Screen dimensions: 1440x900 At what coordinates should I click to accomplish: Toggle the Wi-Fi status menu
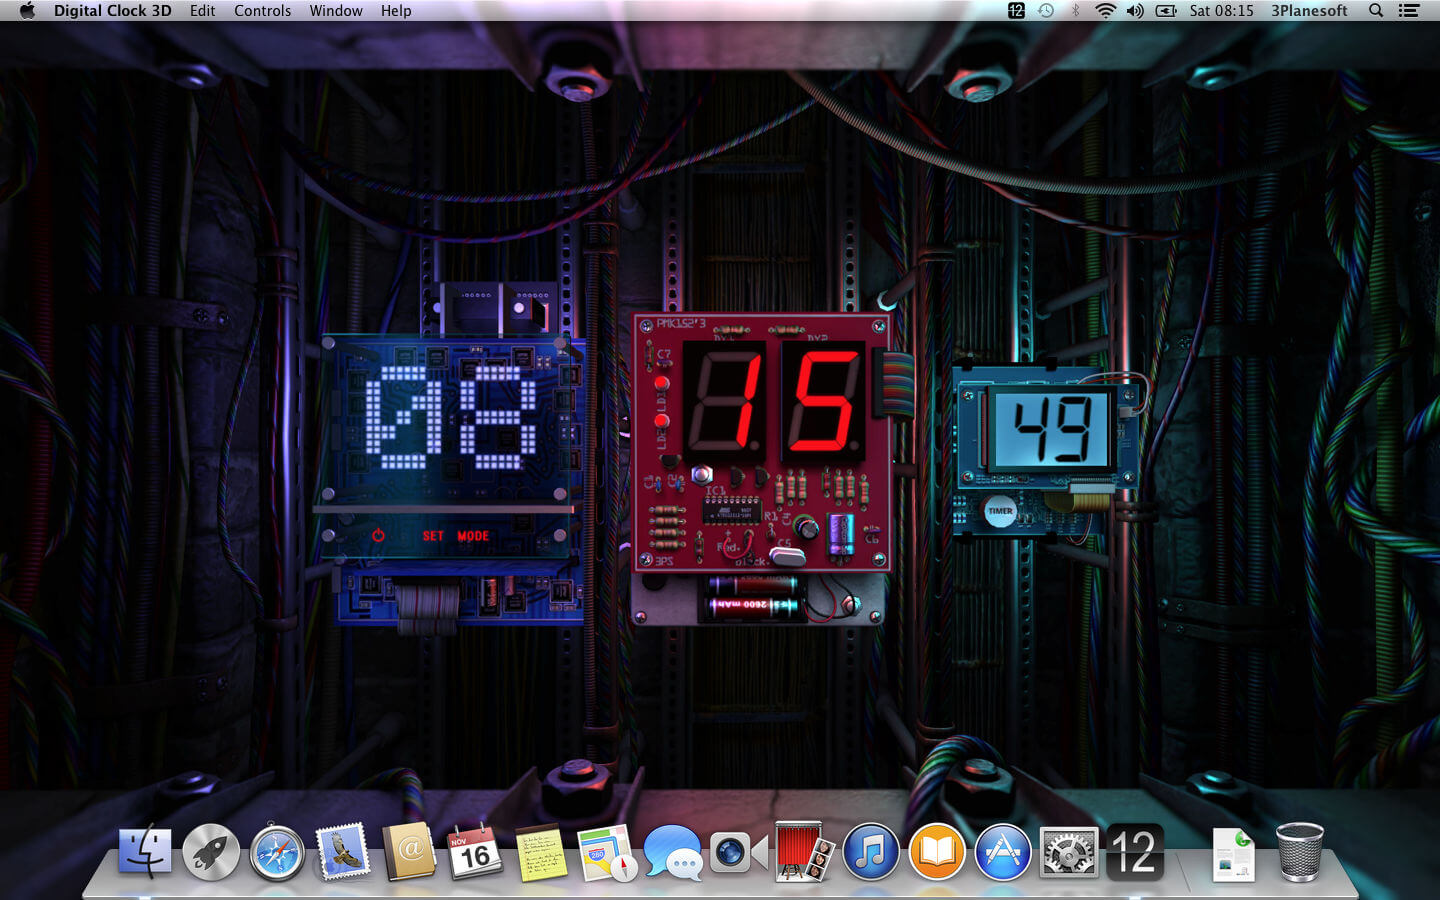click(x=1105, y=11)
